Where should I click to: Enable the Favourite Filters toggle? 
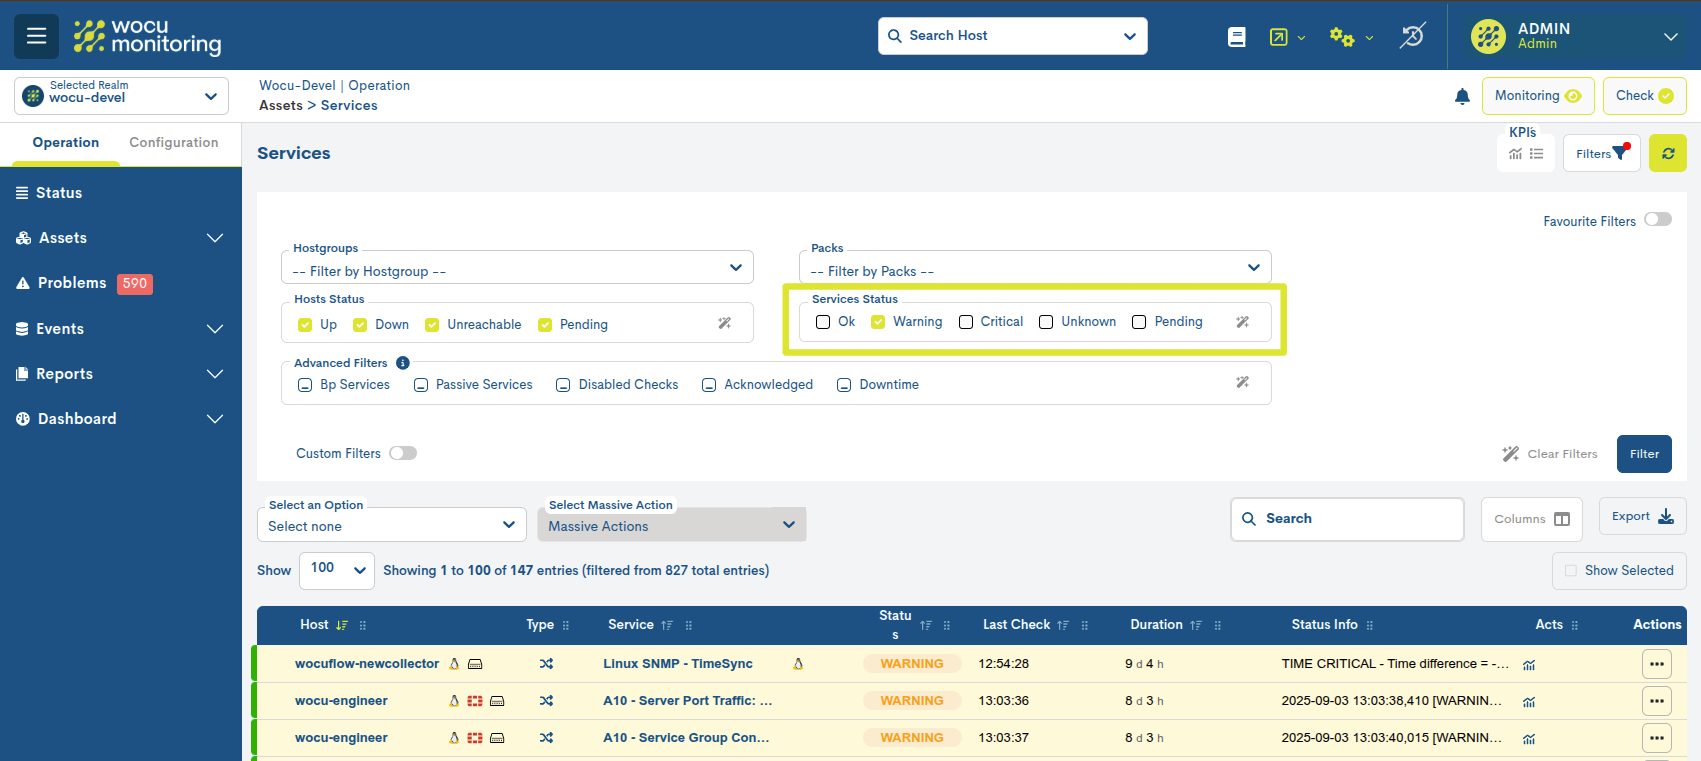click(x=1657, y=220)
